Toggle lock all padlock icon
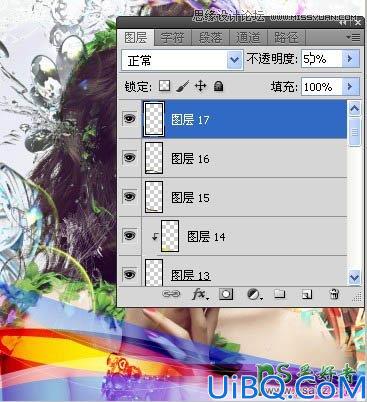Image resolution: width=367 pixels, height=402 pixels. [x=218, y=86]
